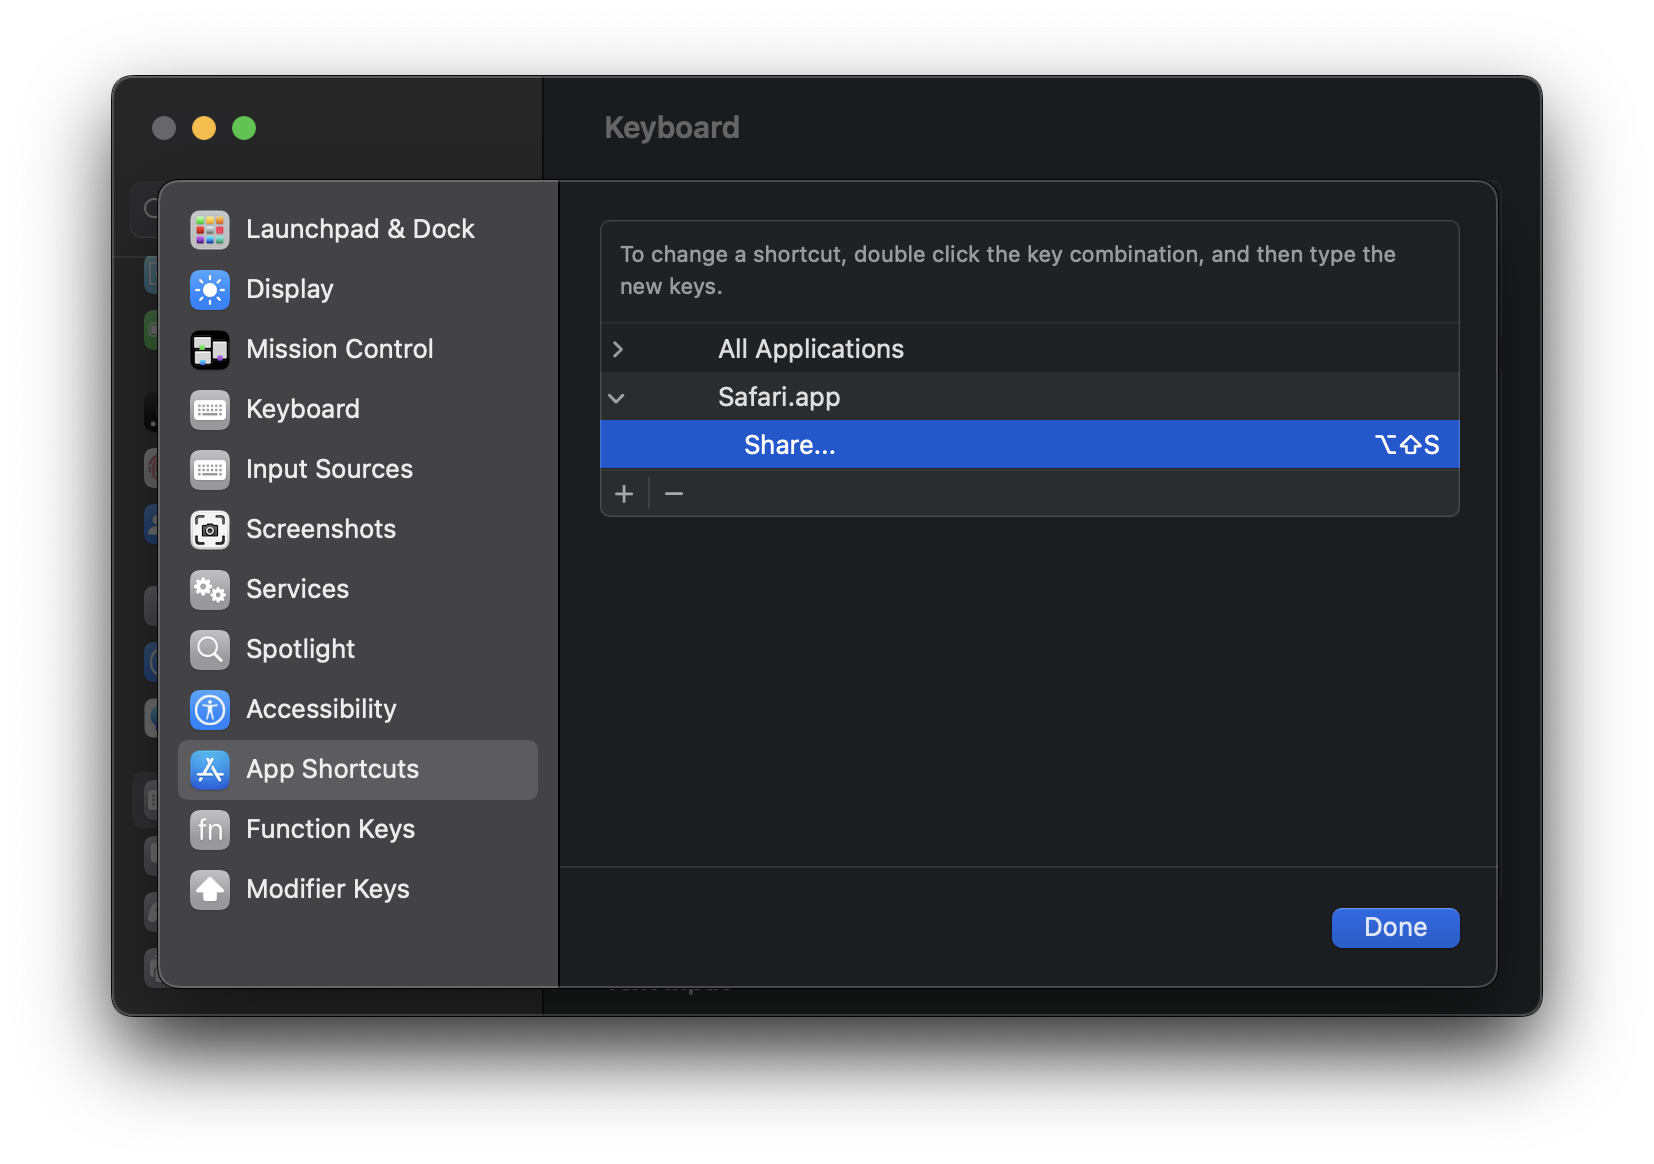Click the Mission Control icon

(210, 349)
